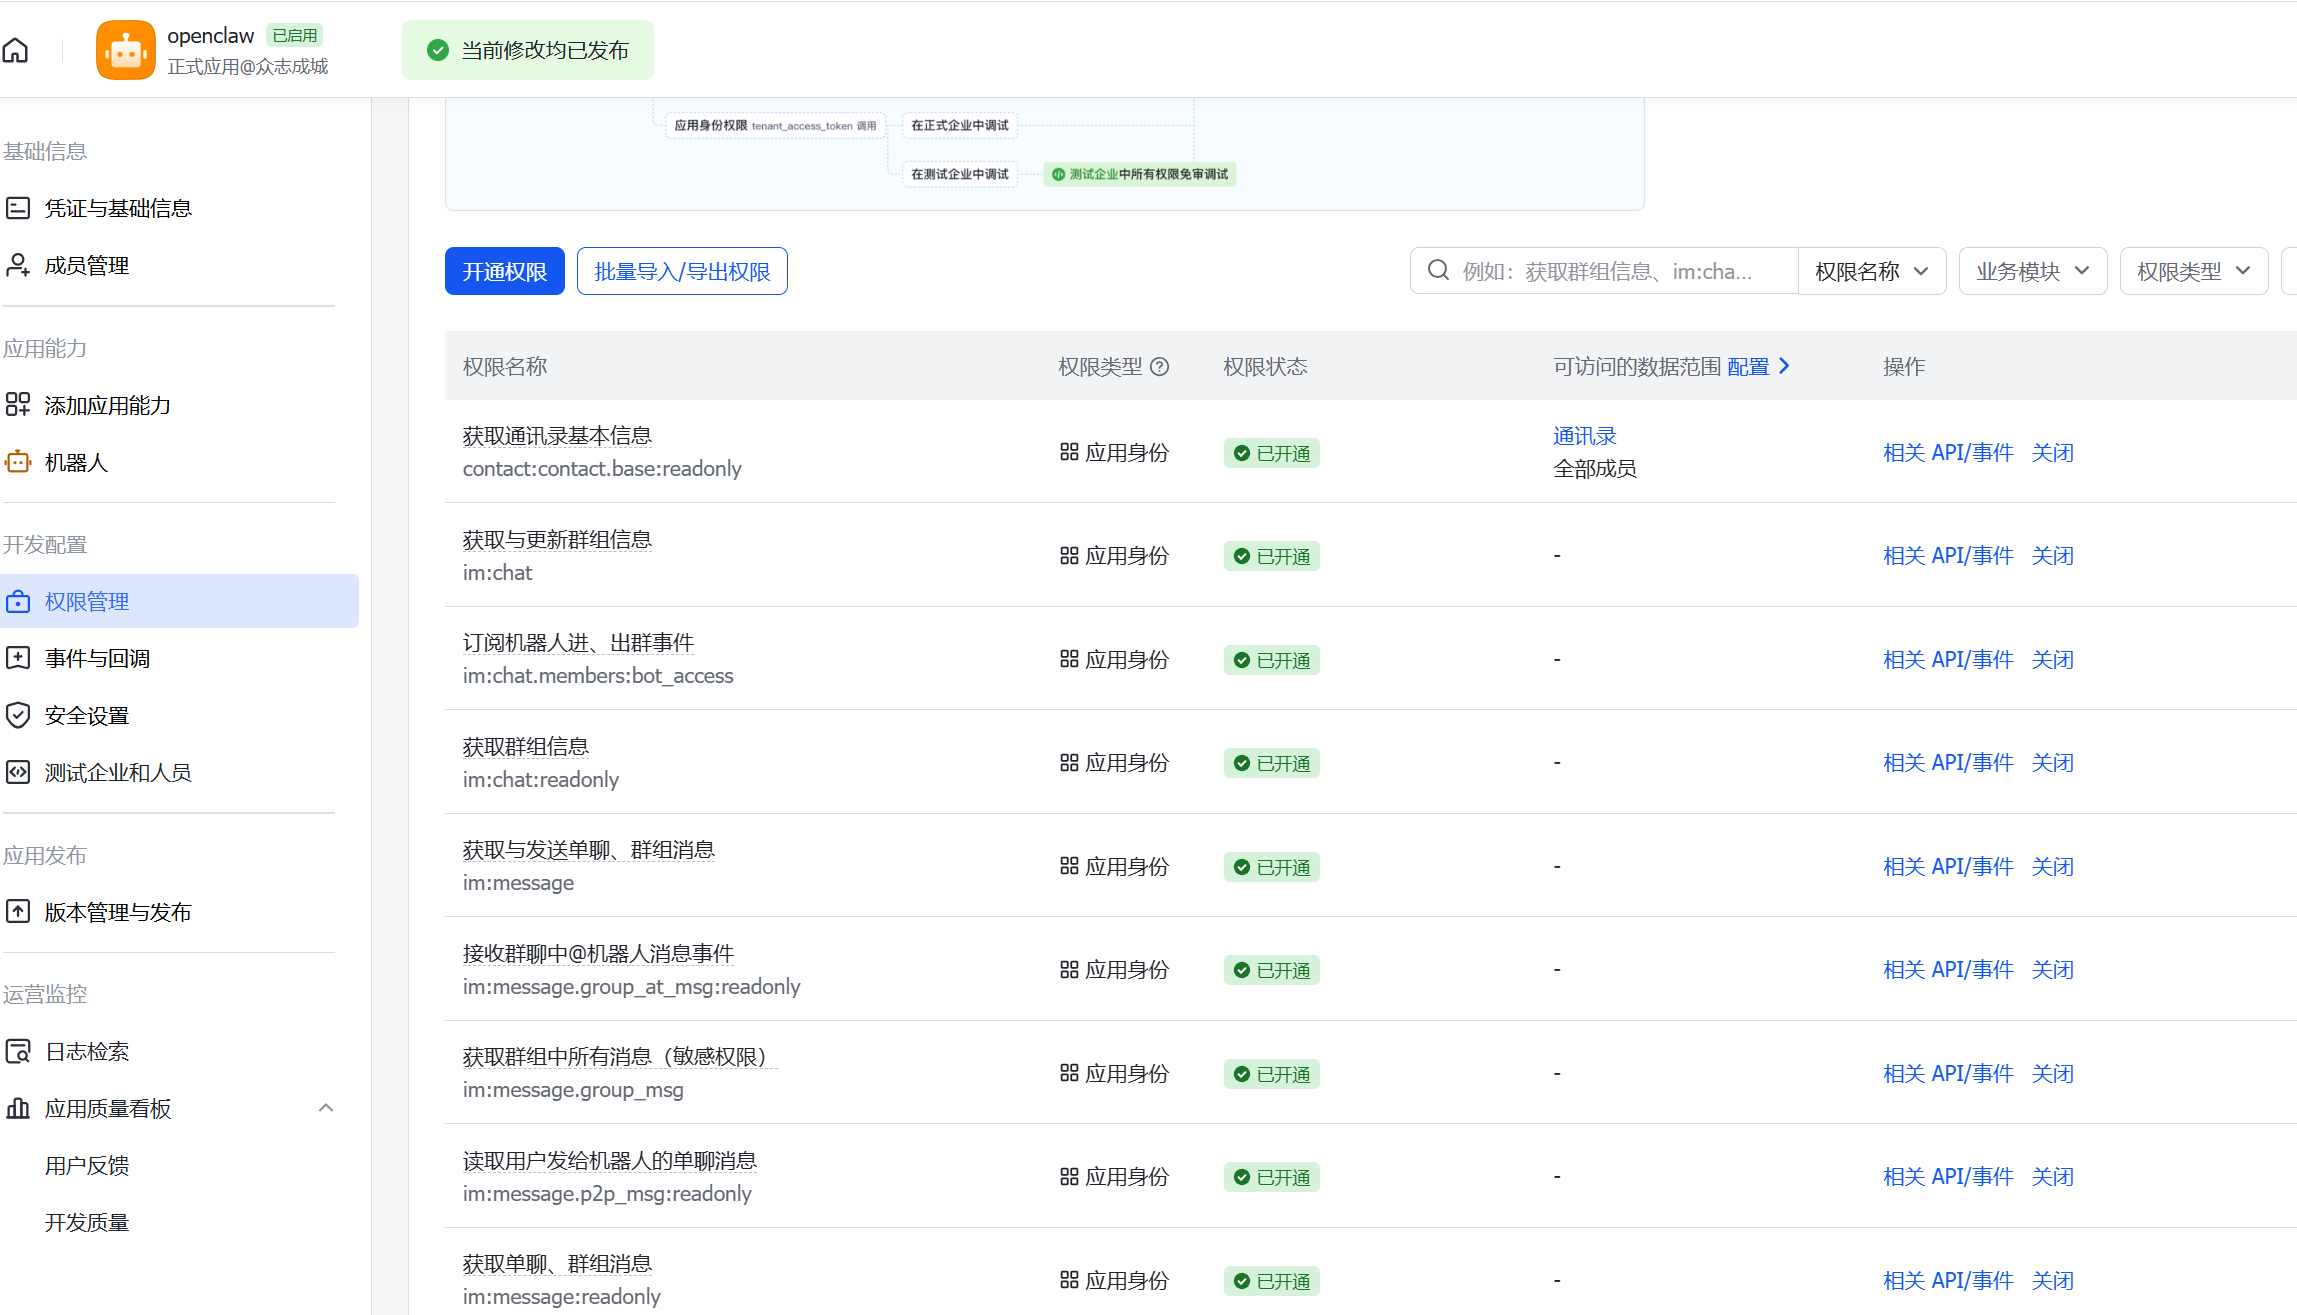2297x1315 pixels.
Task: Go to 事件与回调 page
Action: [97, 658]
